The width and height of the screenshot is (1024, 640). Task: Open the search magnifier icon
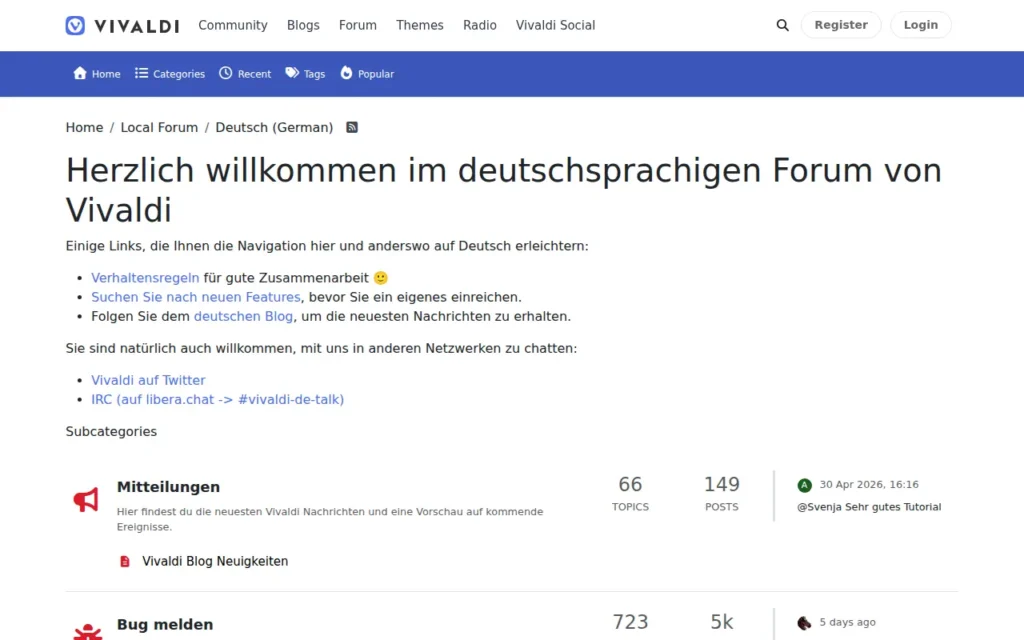[x=782, y=25]
